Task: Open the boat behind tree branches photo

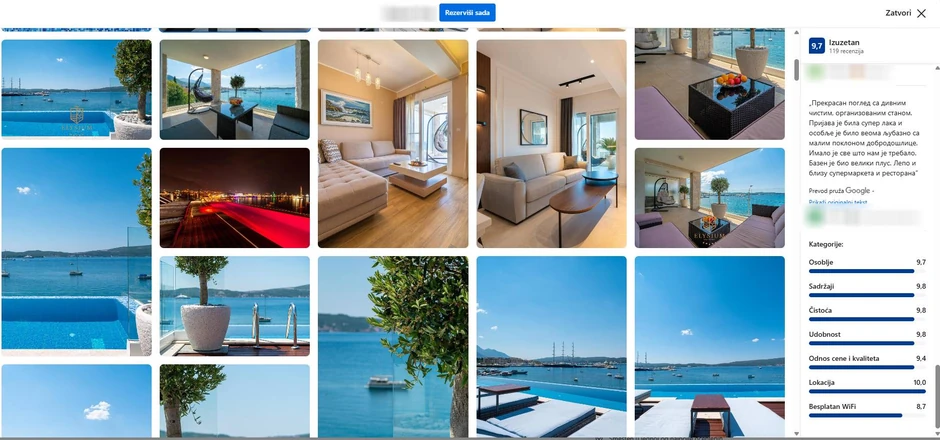Action: click(393, 346)
